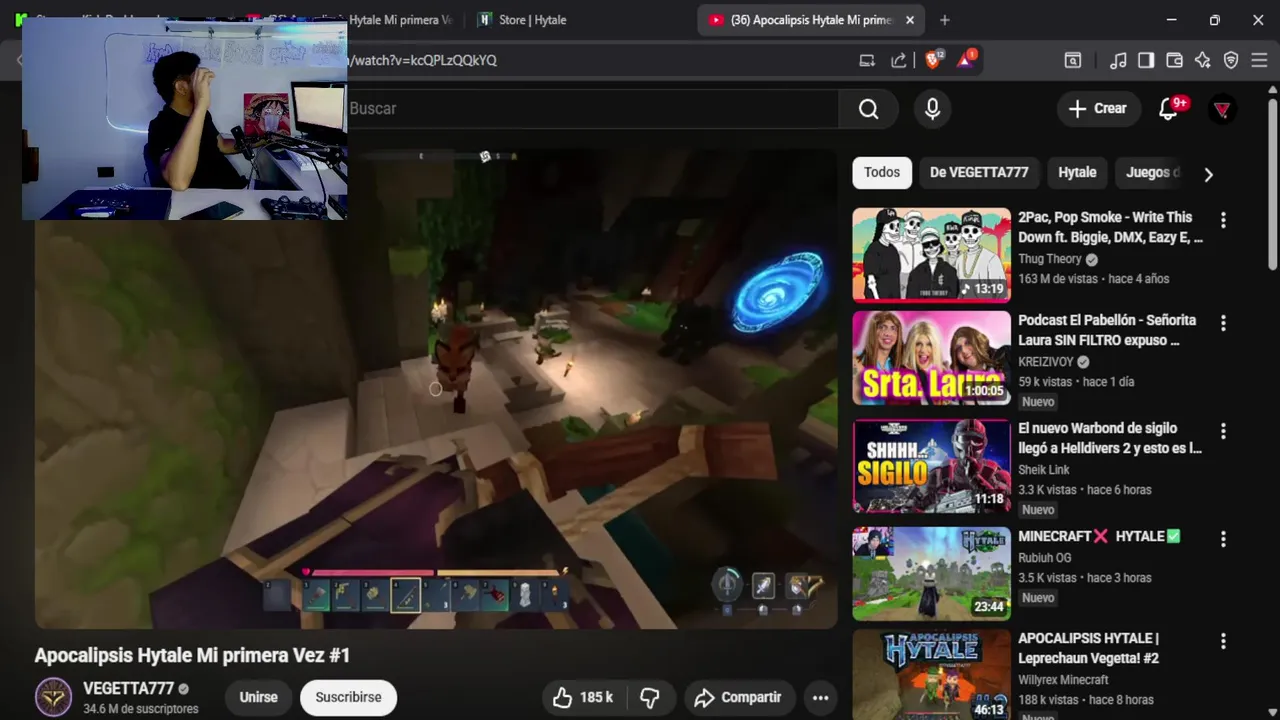Click the Suscribirse button
Image resolution: width=1280 pixels, height=720 pixels.
pos(348,697)
